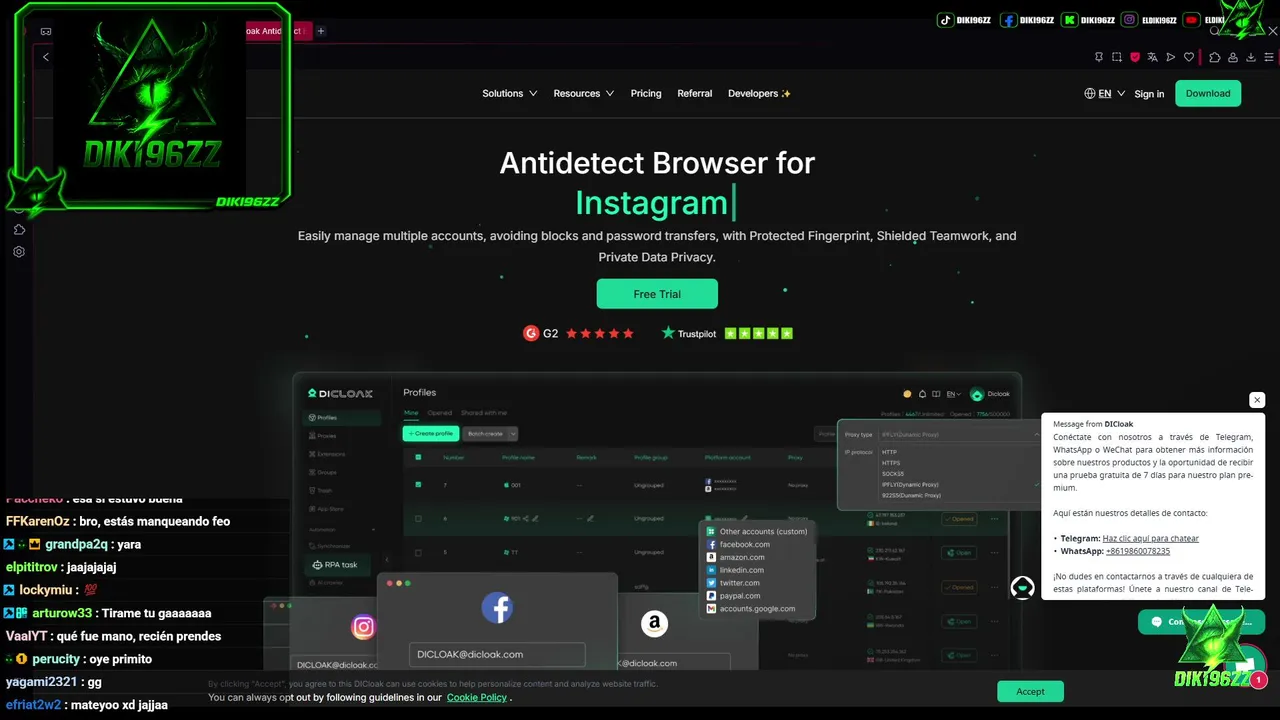Expand the Resources dropdown menu
Viewport: 1280px width, 720px height.
point(584,93)
